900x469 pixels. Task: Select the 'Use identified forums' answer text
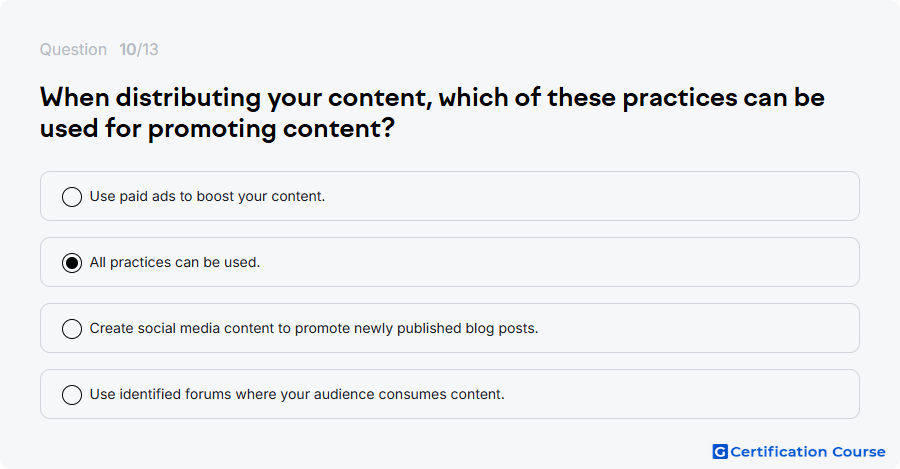pyautogui.click(x=297, y=394)
